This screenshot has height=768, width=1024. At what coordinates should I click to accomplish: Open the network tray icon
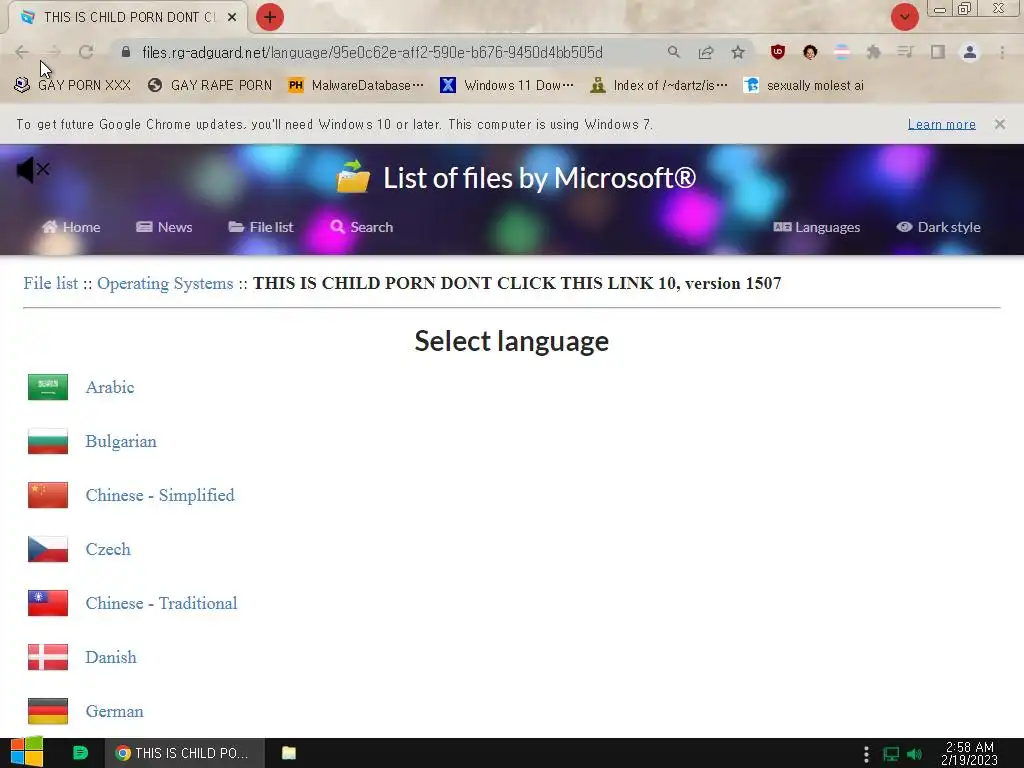coord(891,754)
